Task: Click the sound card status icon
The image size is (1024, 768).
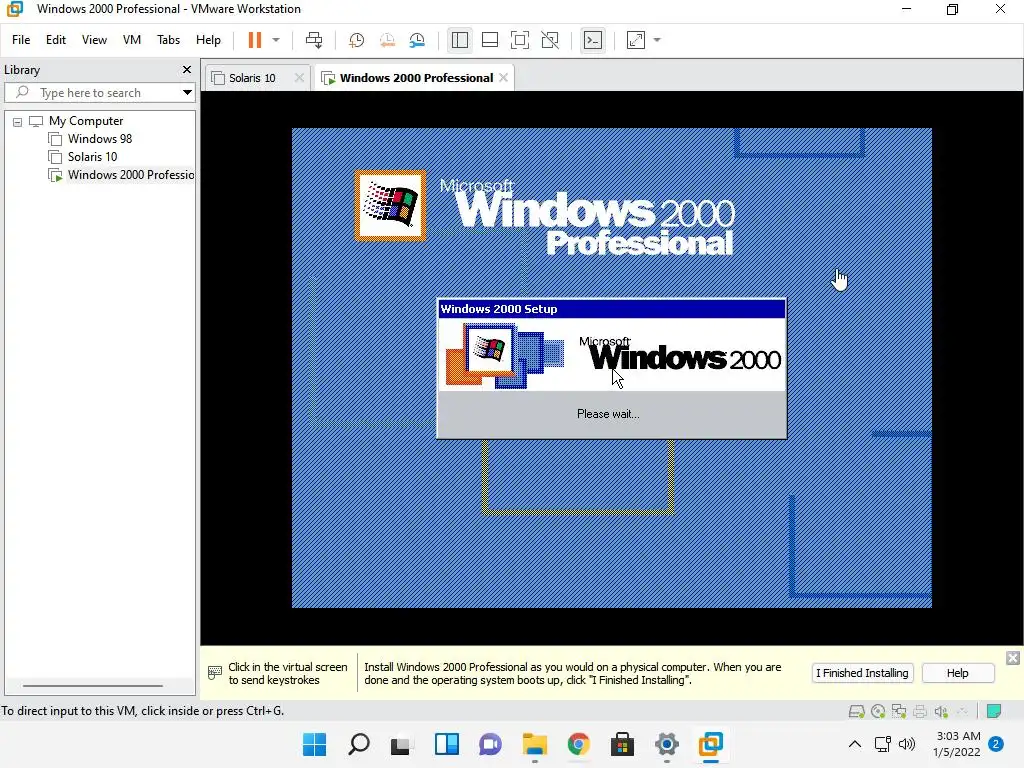Action: (941, 711)
